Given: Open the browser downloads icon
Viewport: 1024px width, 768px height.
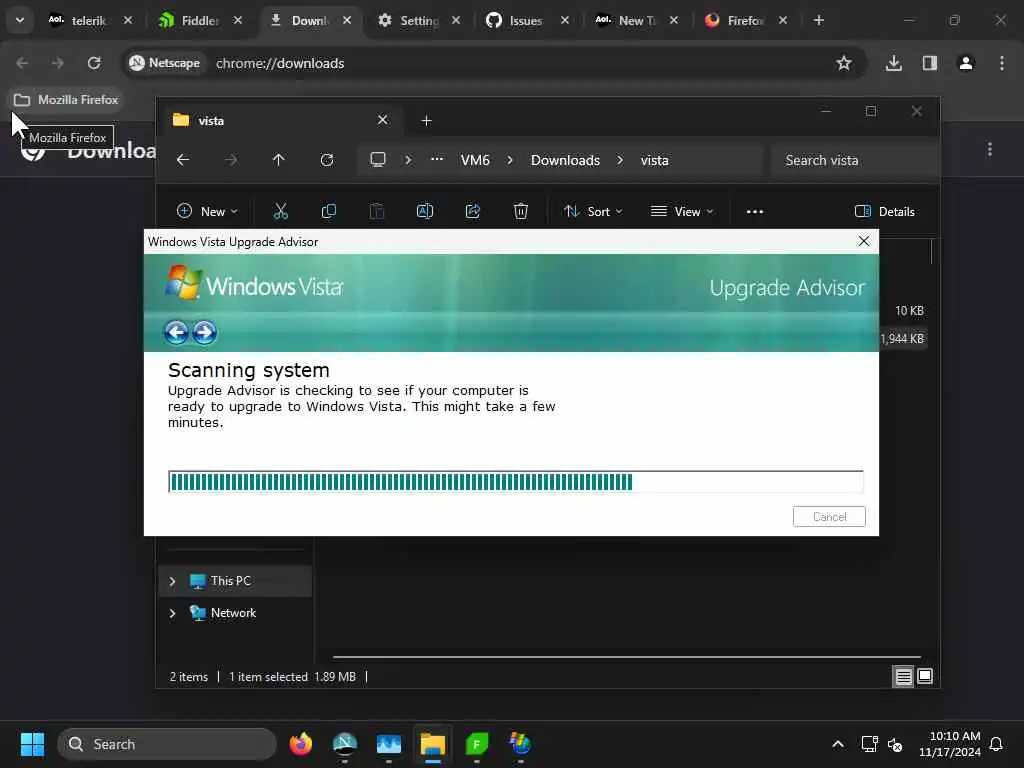Looking at the screenshot, I should (x=893, y=63).
